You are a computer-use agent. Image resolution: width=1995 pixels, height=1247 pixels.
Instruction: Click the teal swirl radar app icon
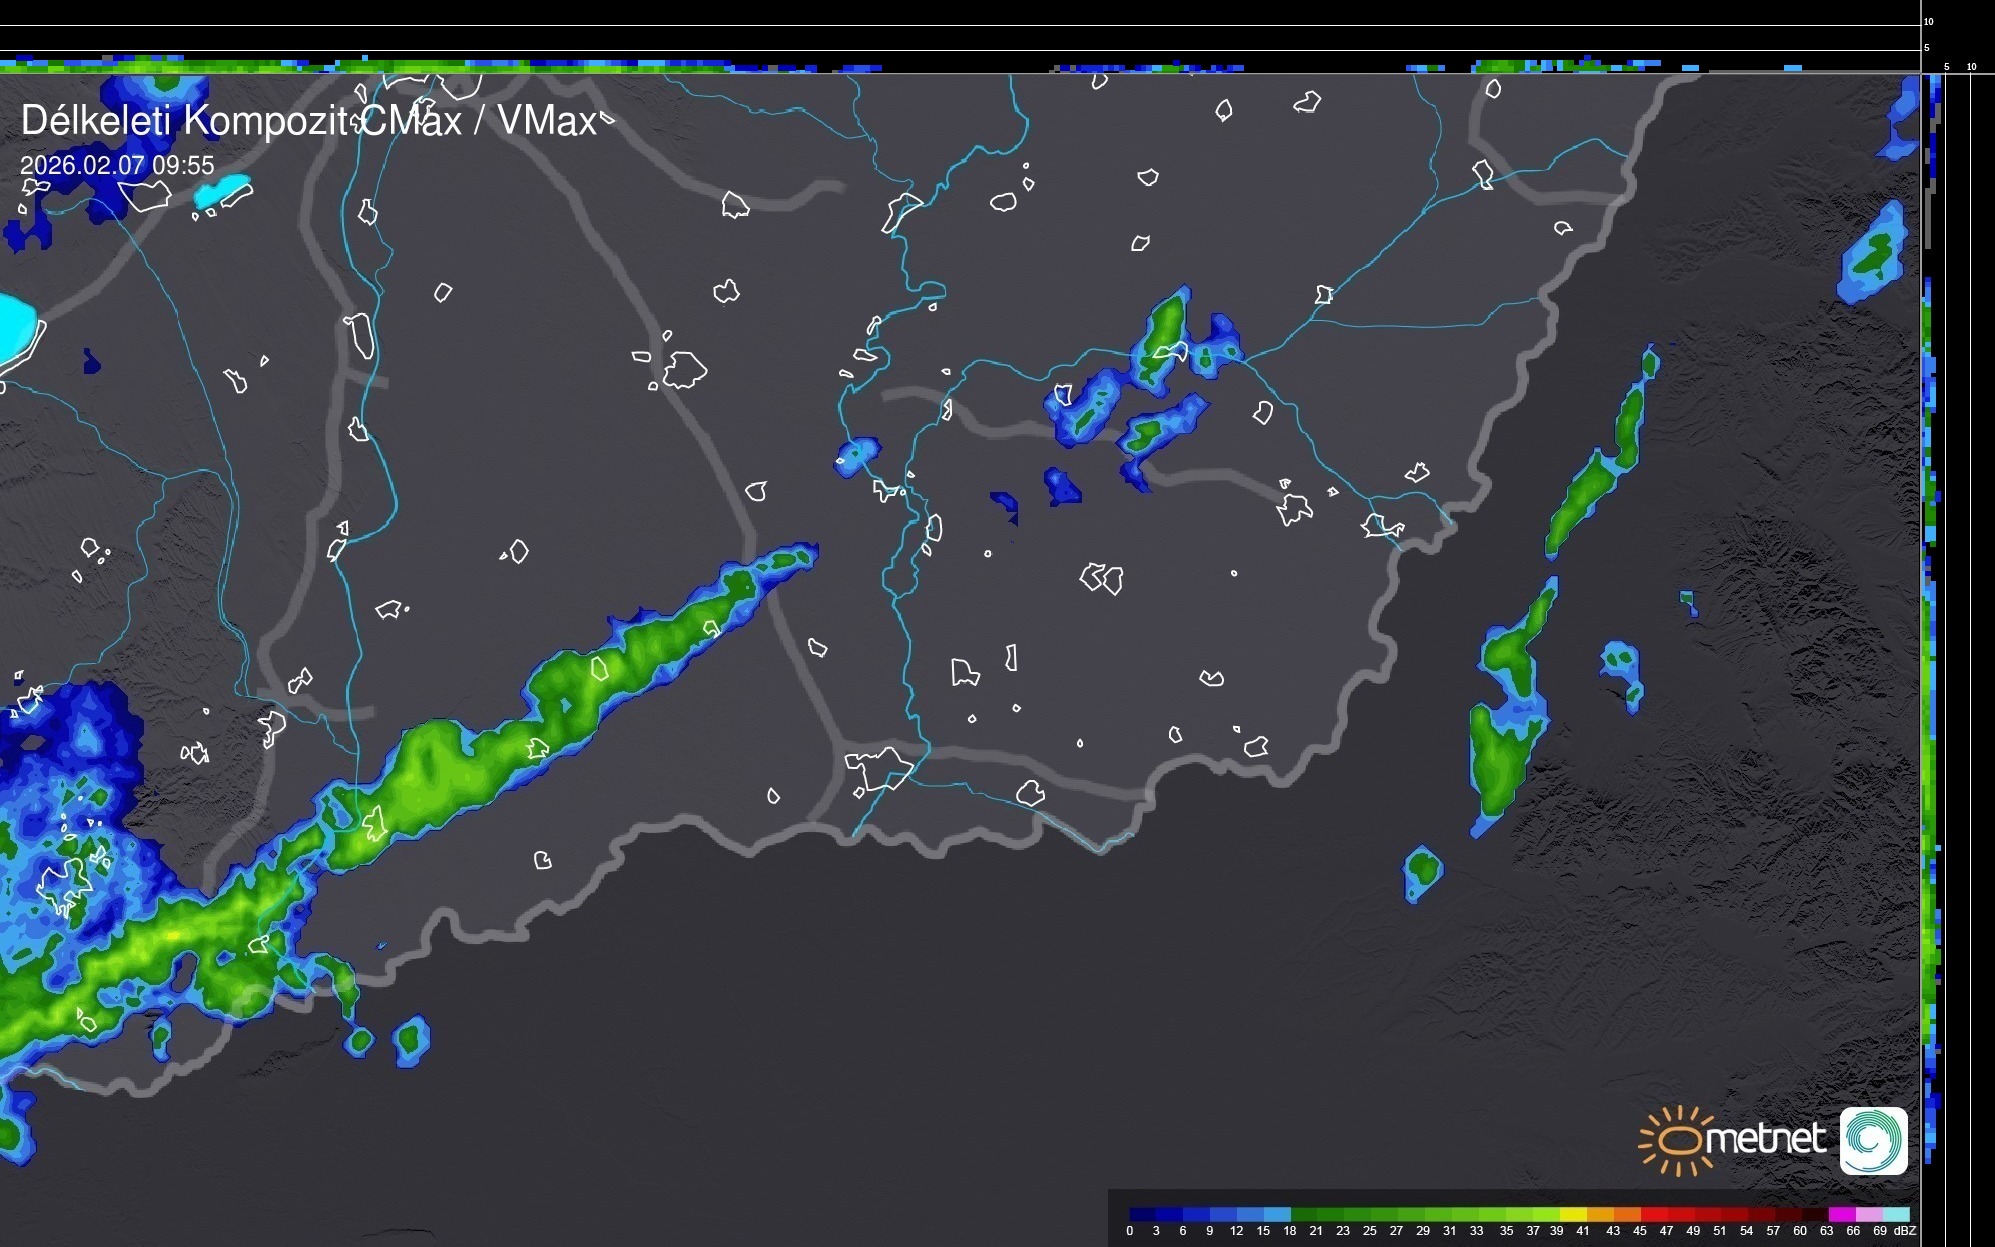pyautogui.click(x=1873, y=1140)
